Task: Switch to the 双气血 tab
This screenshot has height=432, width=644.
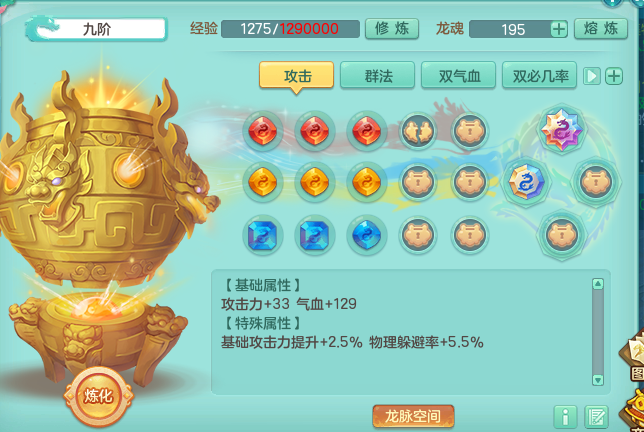Action: tap(458, 75)
